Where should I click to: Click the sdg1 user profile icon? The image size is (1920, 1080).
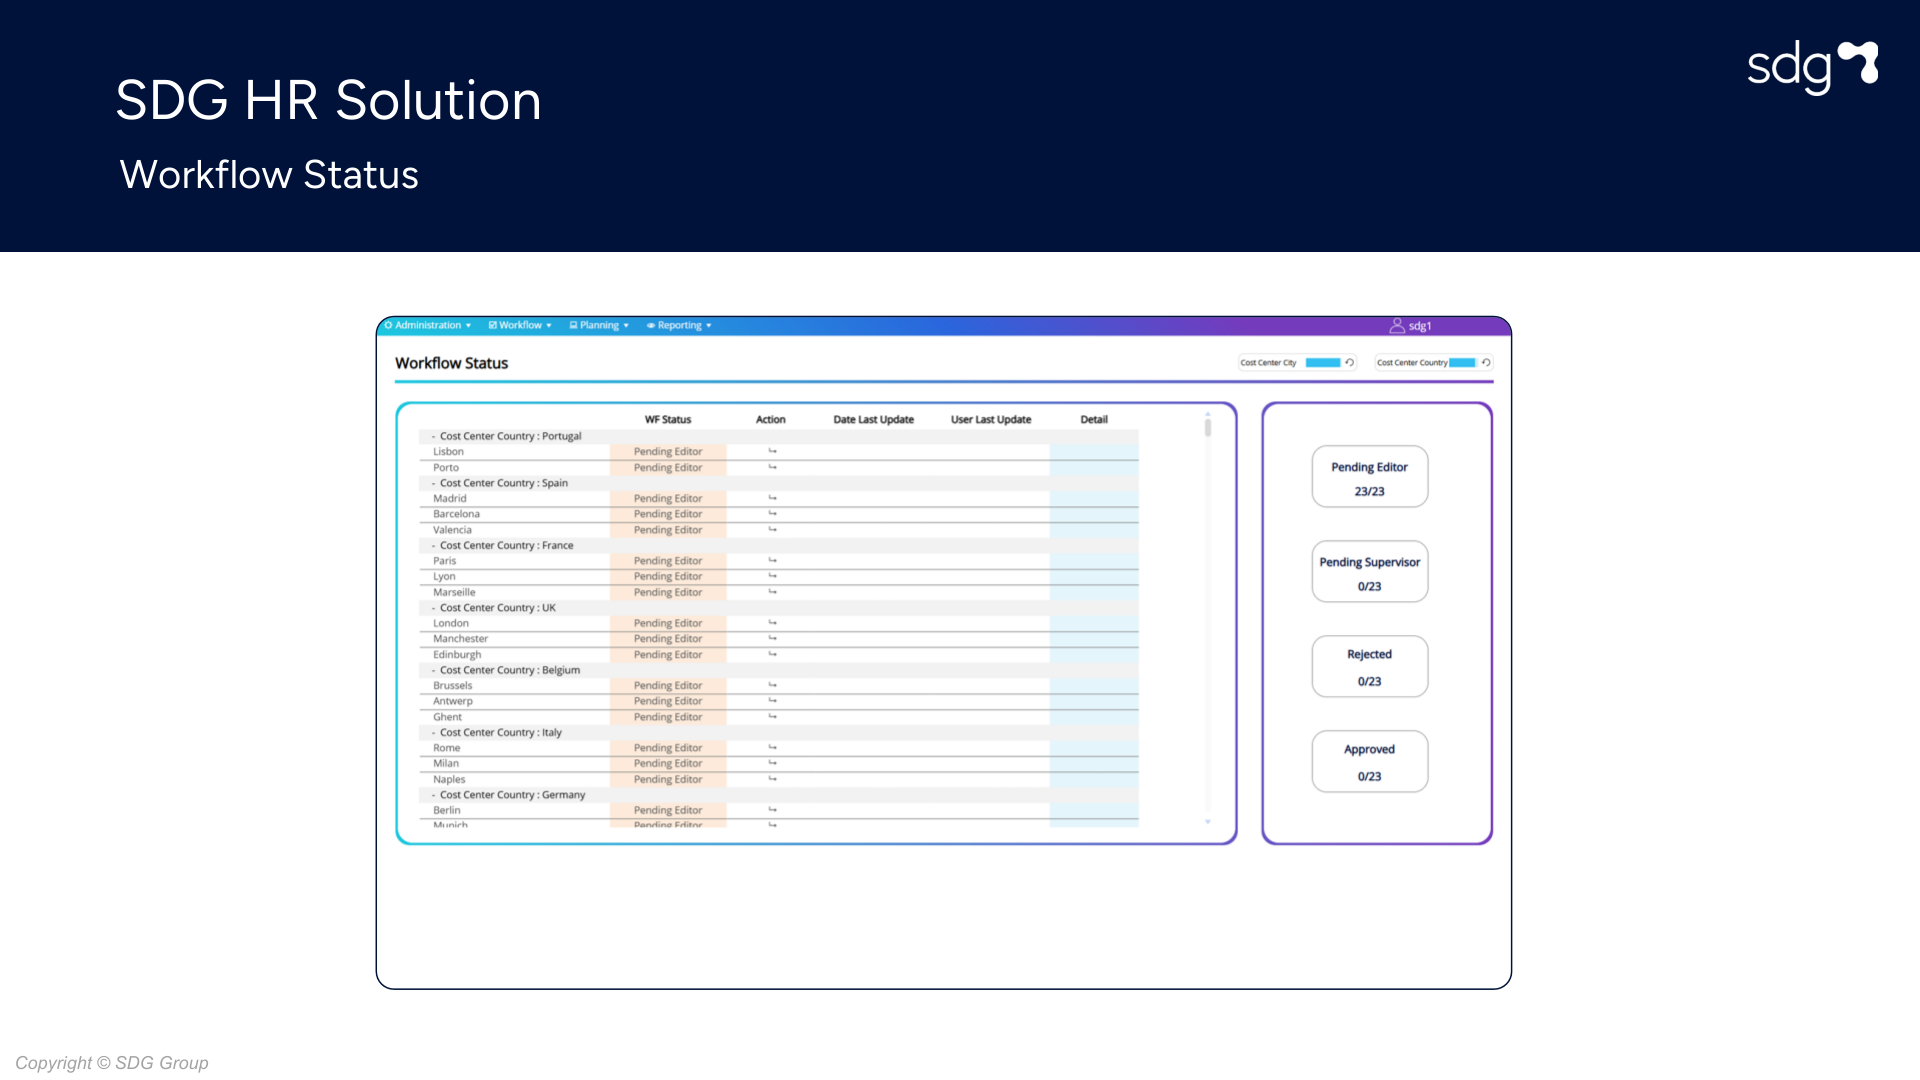(1397, 326)
